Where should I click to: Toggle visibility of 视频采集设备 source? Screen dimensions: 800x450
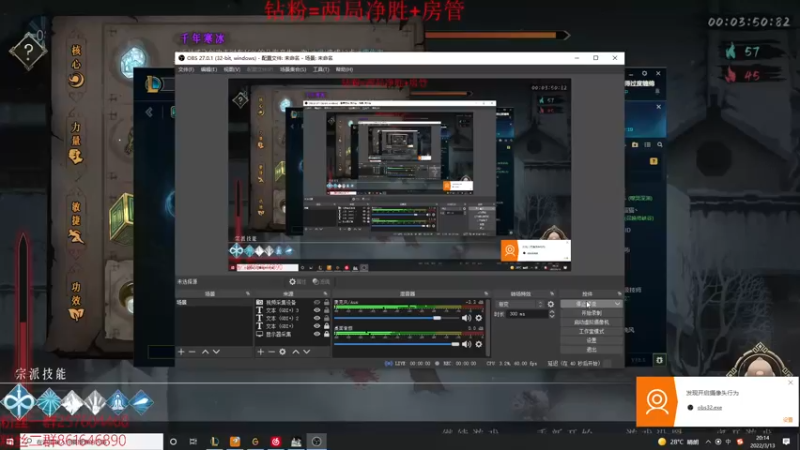coord(317,303)
